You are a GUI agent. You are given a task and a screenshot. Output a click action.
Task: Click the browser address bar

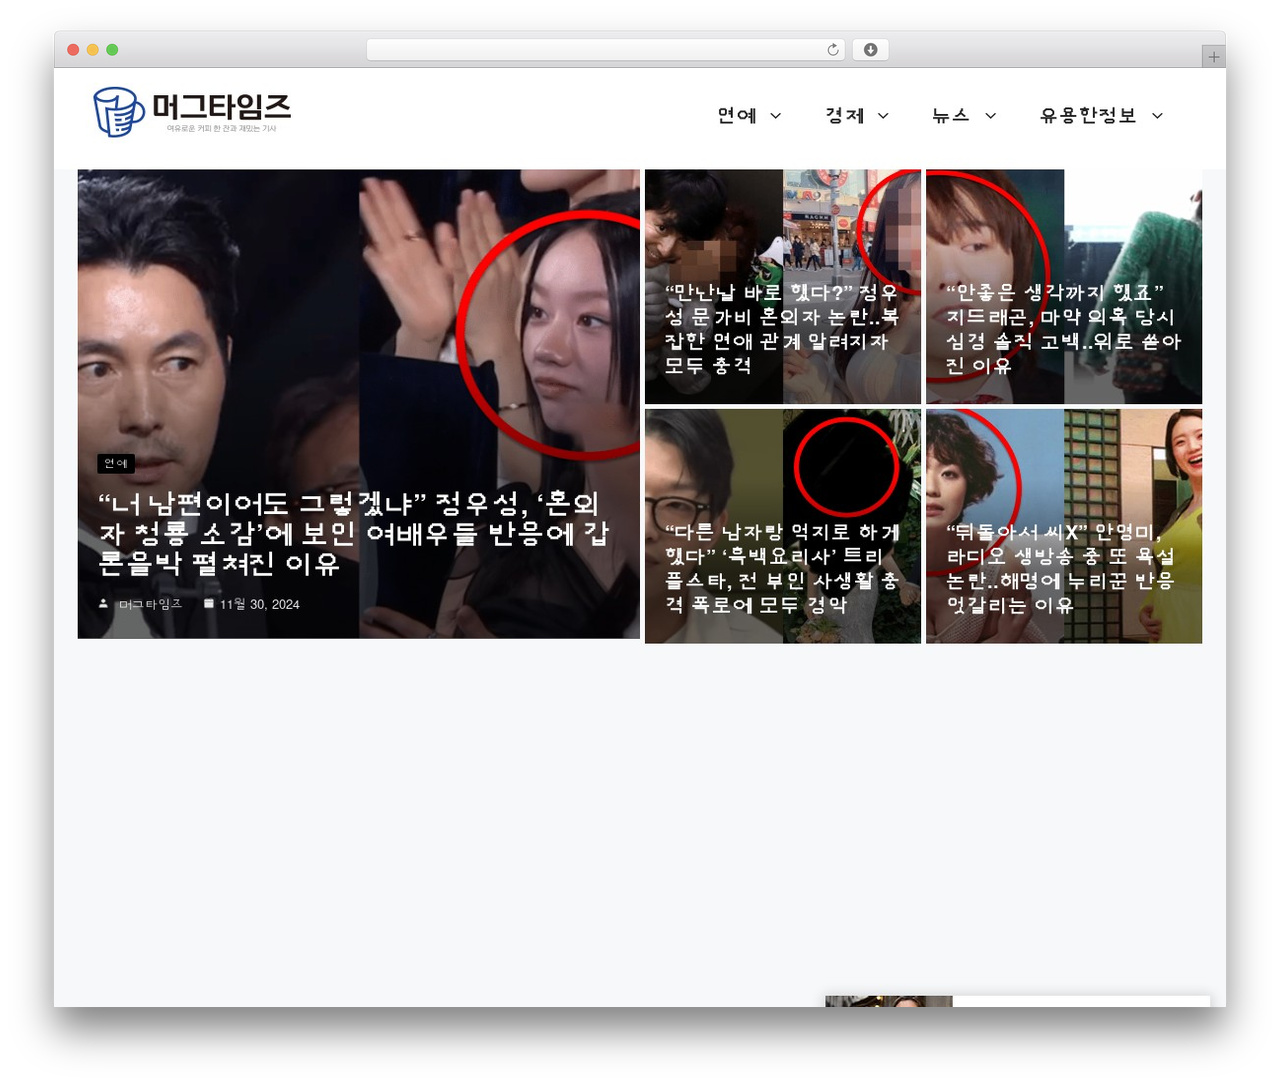pos(606,50)
